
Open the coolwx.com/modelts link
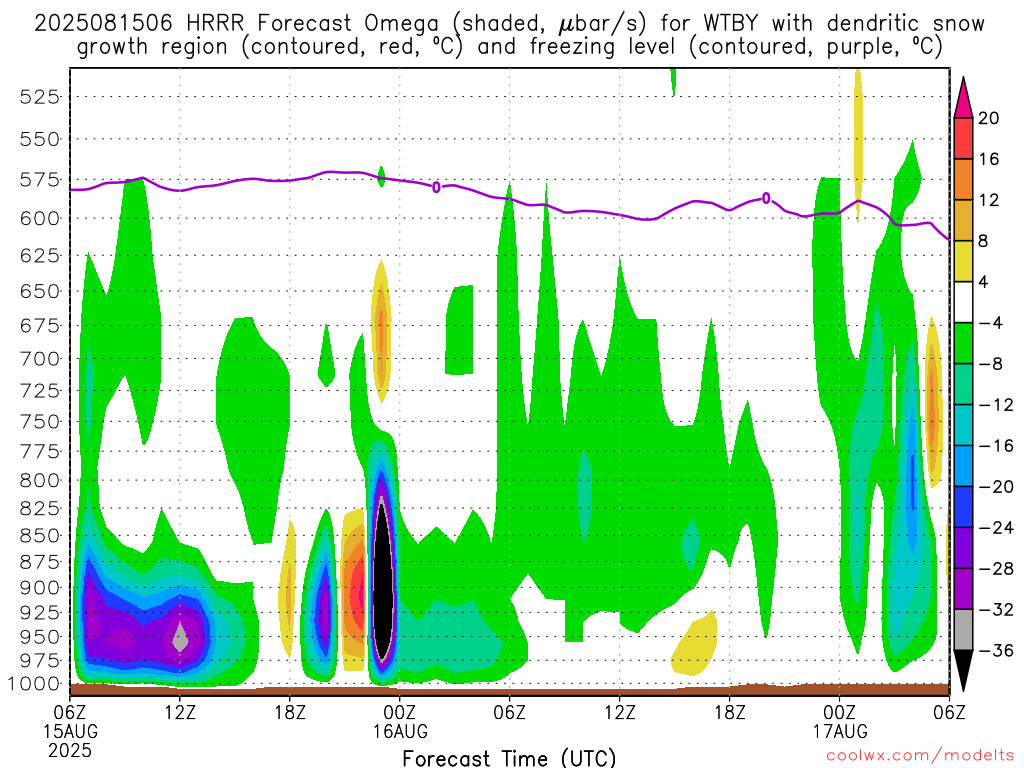coord(920,756)
